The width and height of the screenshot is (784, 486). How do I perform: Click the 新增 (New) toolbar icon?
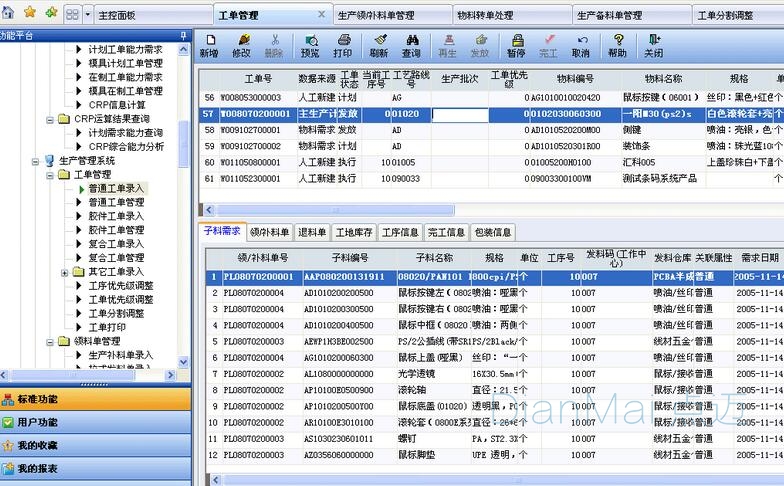[208, 45]
